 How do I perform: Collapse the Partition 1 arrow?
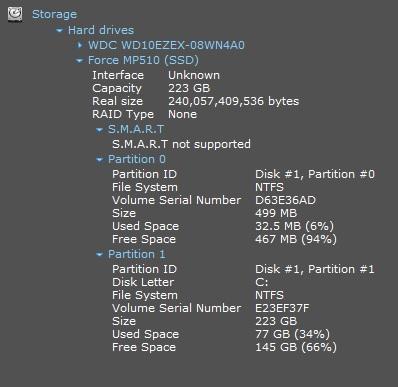[99, 255]
